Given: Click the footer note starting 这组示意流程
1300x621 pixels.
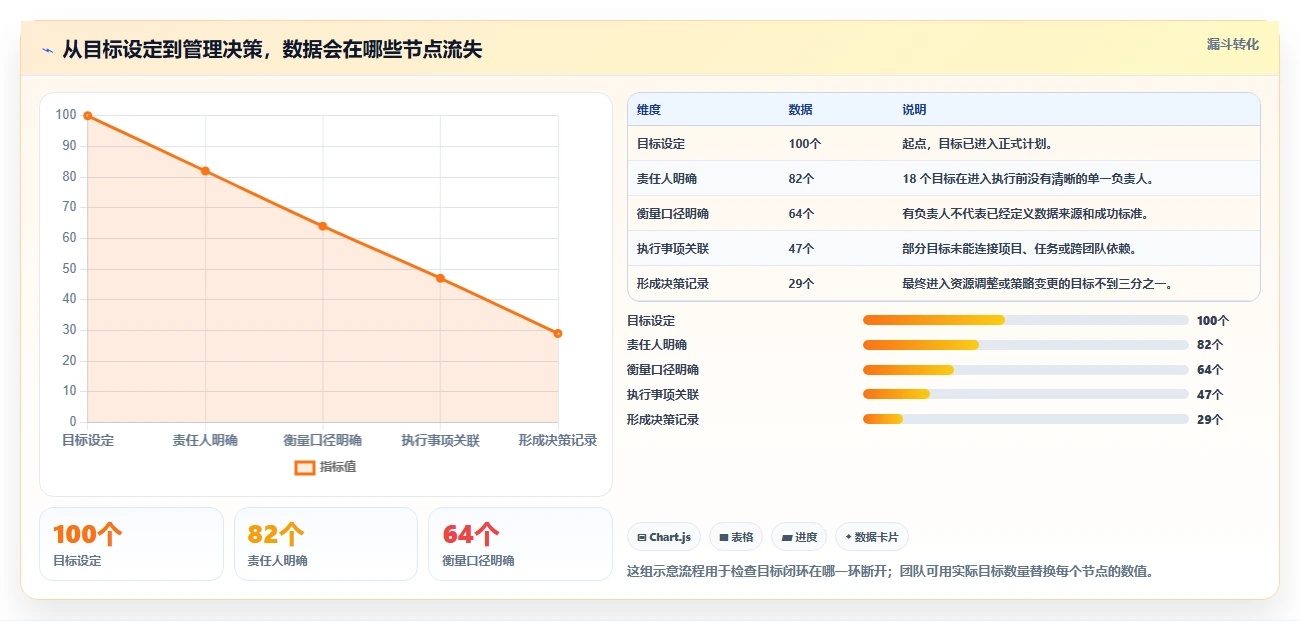Looking at the screenshot, I should [x=891, y=572].
